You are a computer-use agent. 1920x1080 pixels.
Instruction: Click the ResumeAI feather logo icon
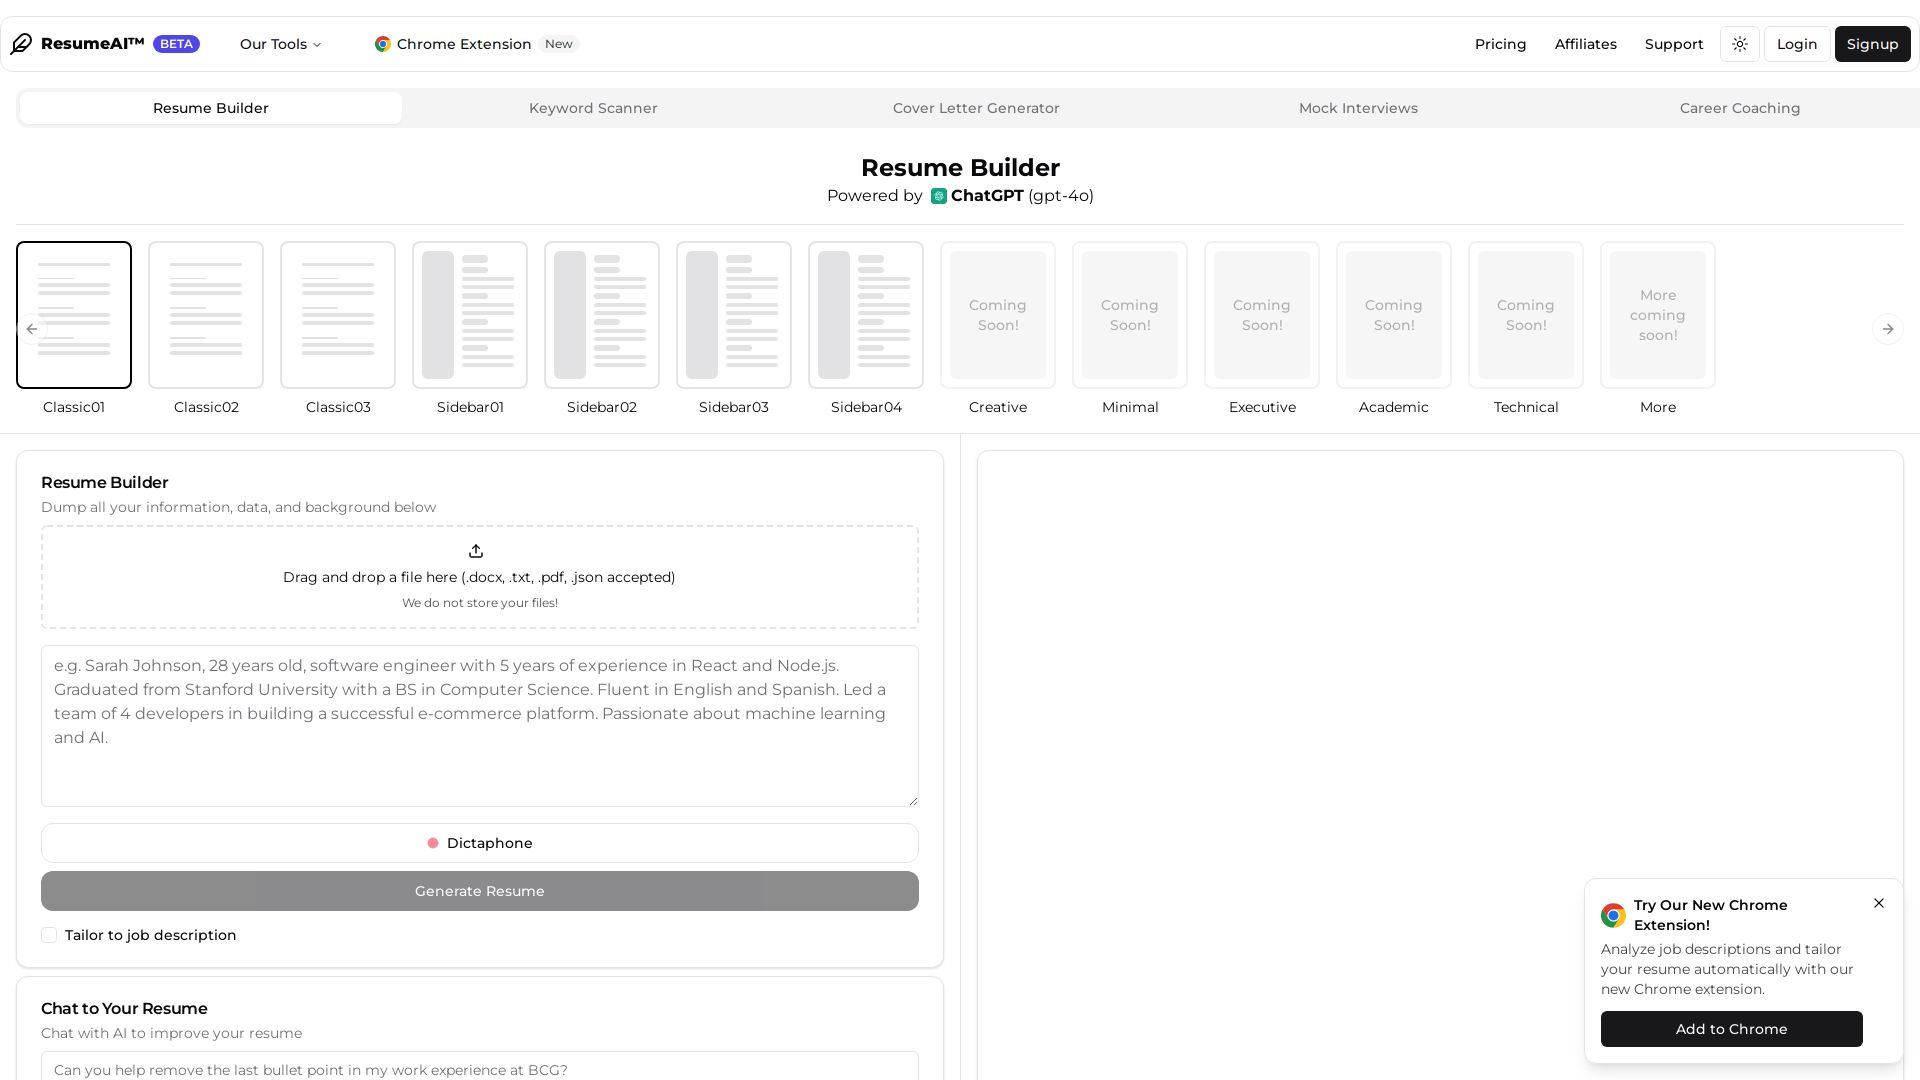(22, 44)
